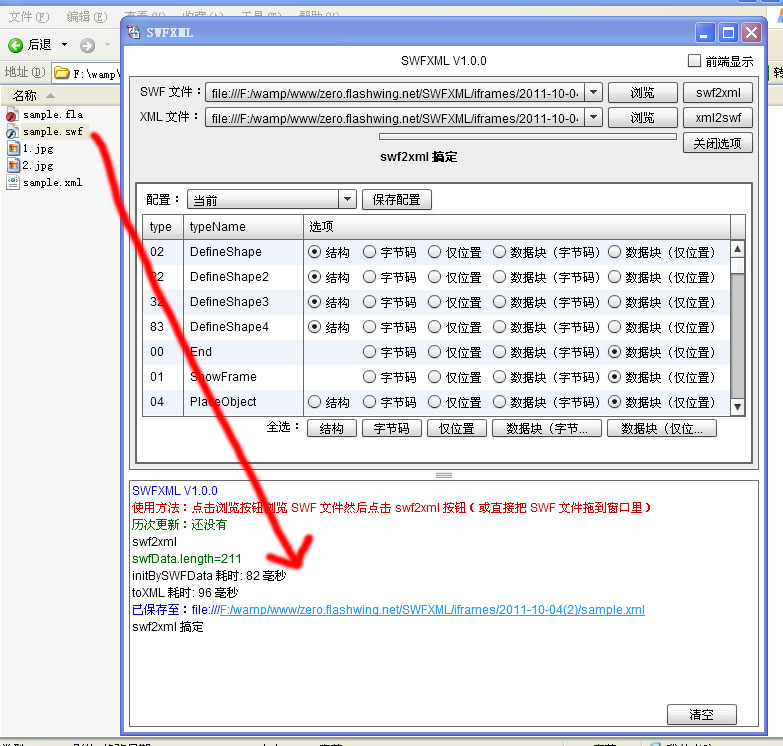Select 数据块（仅位置）radio for DefineShape4 row

point(614,327)
